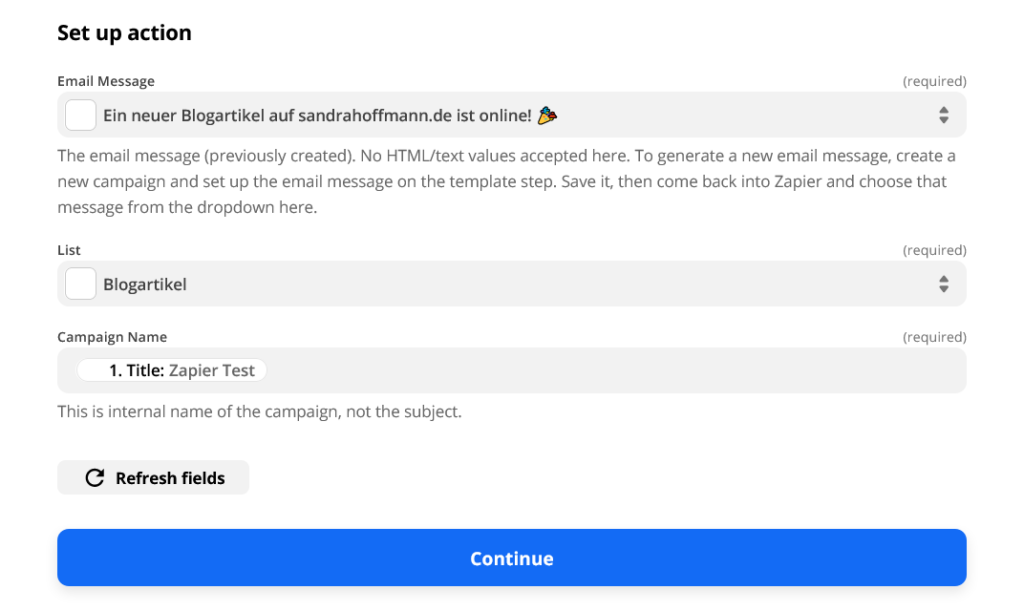Click the 'Campaign Name' field label

[112, 337]
